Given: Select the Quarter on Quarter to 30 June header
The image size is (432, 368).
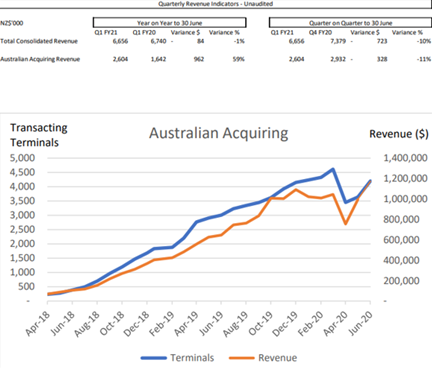Looking at the screenshot, I should coord(350,23).
